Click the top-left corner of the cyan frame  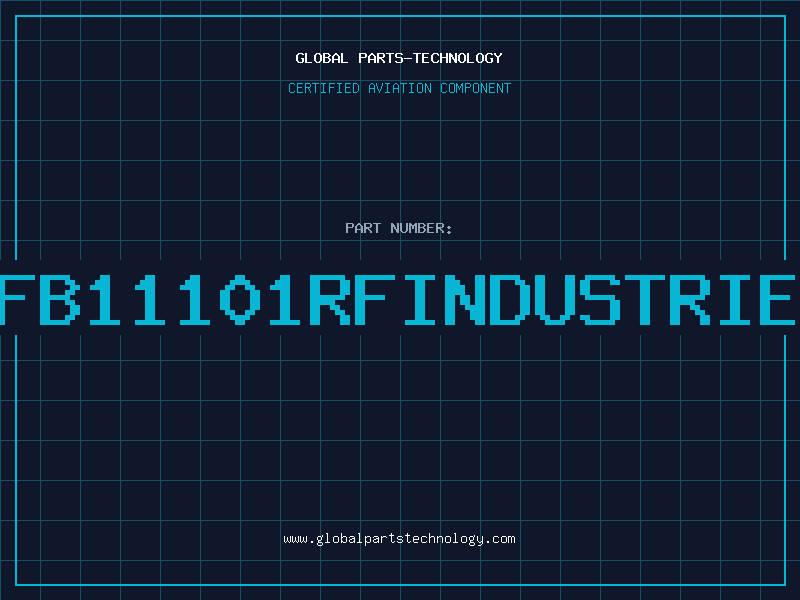coord(16,16)
